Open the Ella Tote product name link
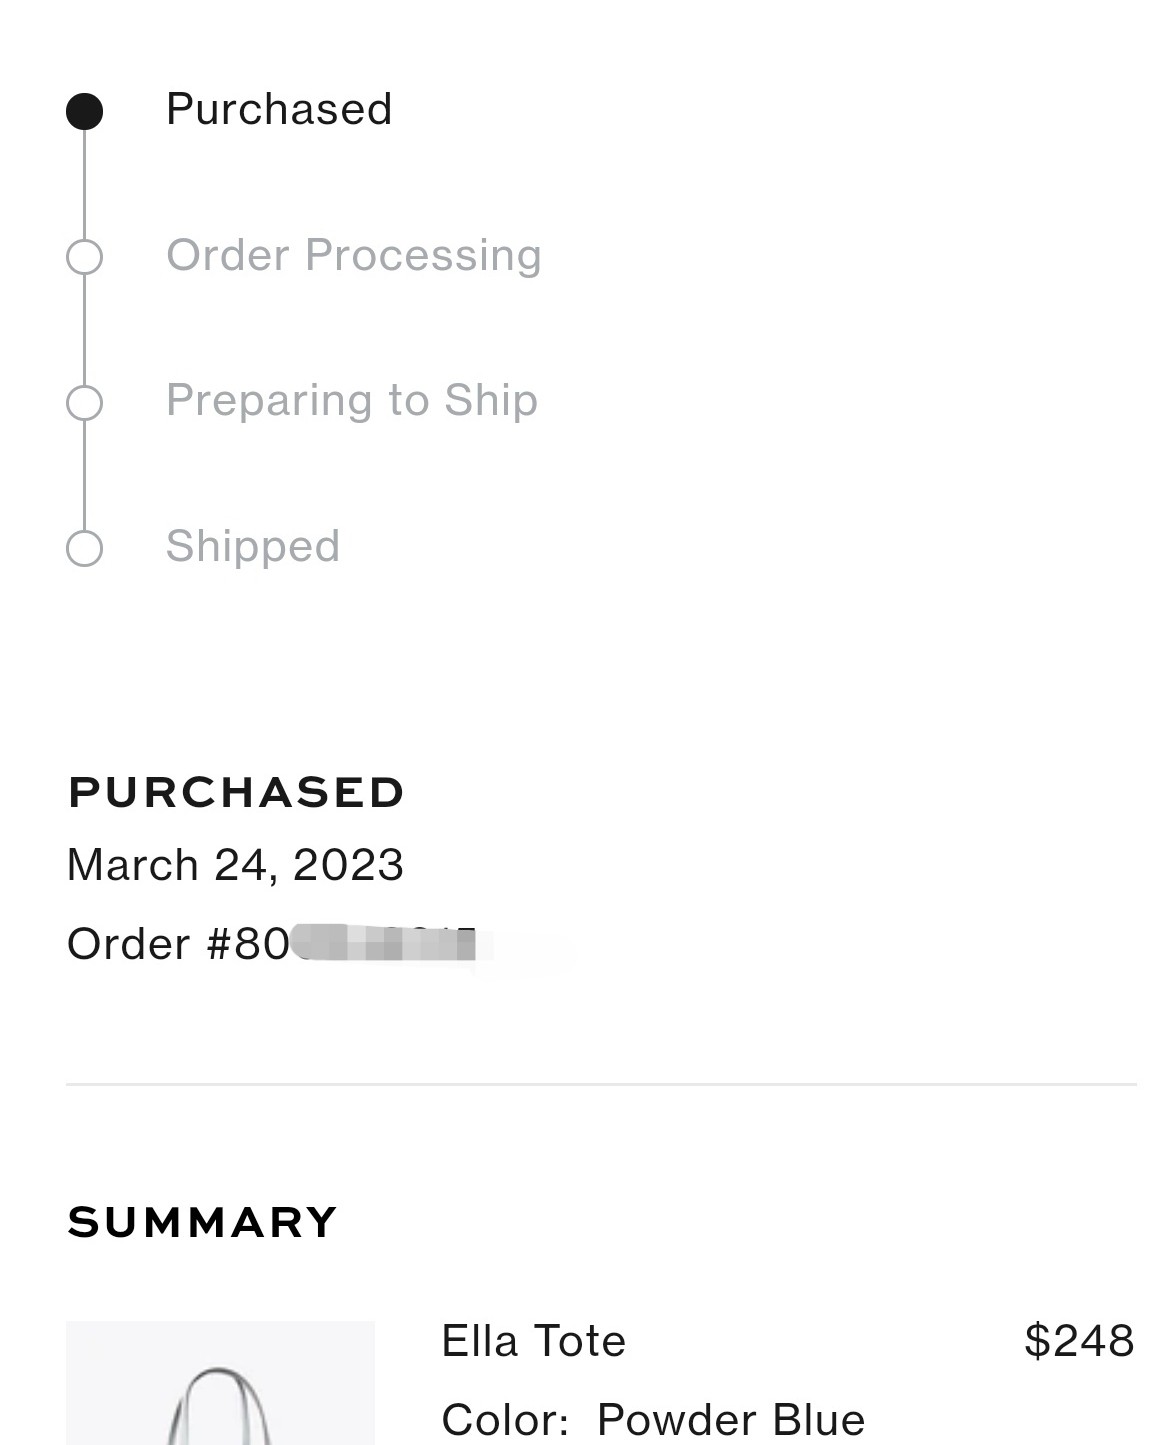Screen dimensions: 1156x1445 tap(533, 1341)
